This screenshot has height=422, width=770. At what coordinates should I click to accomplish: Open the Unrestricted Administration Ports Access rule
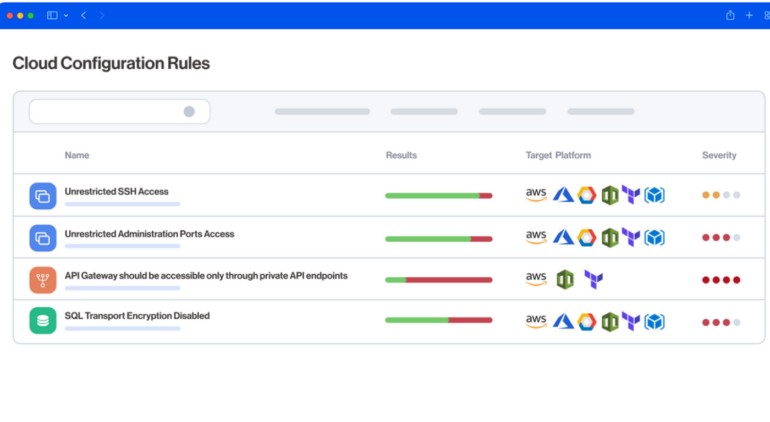pyautogui.click(x=149, y=234)
